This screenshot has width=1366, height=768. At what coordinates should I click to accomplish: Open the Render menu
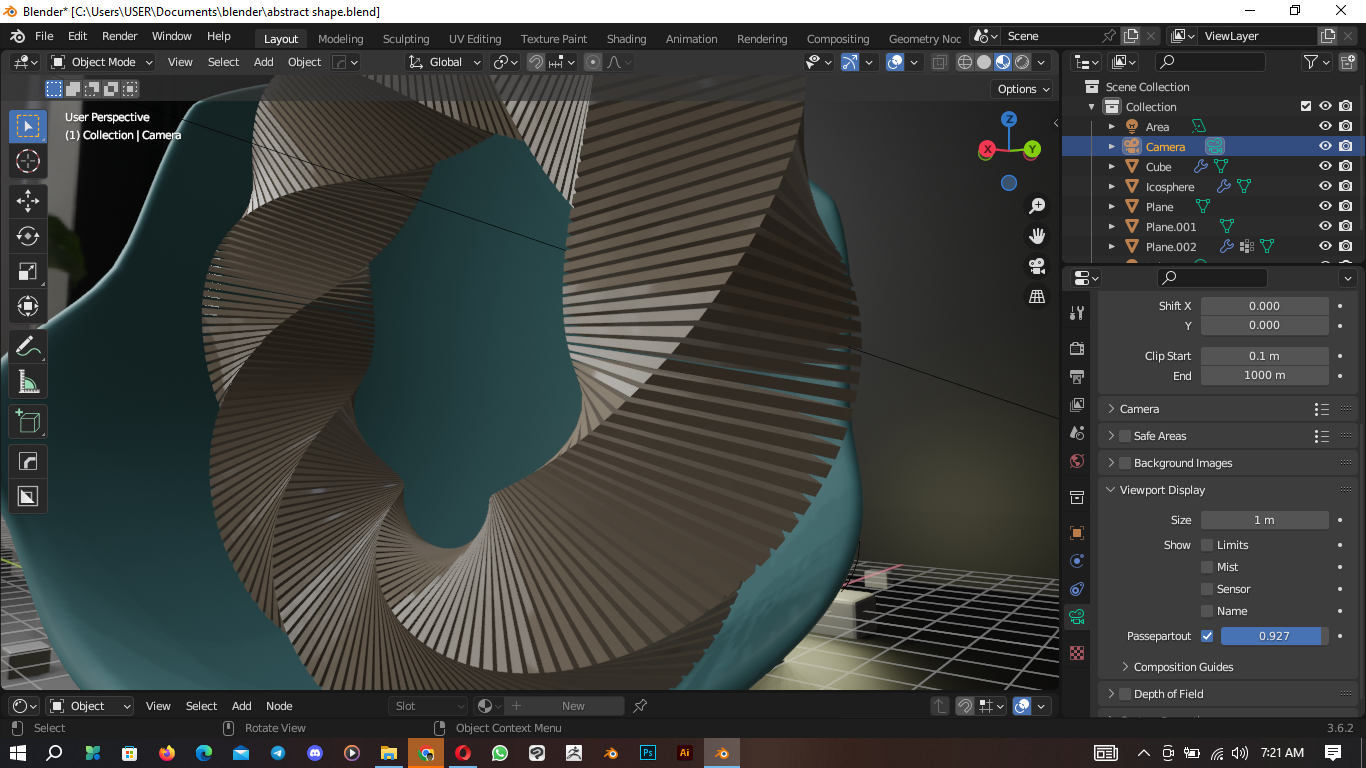(120, 36)
